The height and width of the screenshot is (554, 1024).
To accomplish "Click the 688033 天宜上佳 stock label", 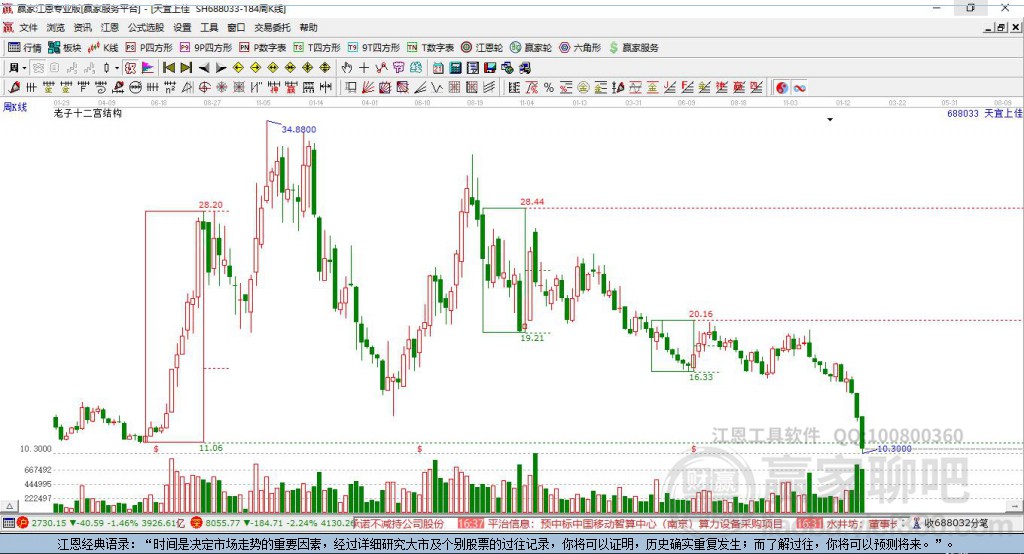I will click(x=984, y=114).
